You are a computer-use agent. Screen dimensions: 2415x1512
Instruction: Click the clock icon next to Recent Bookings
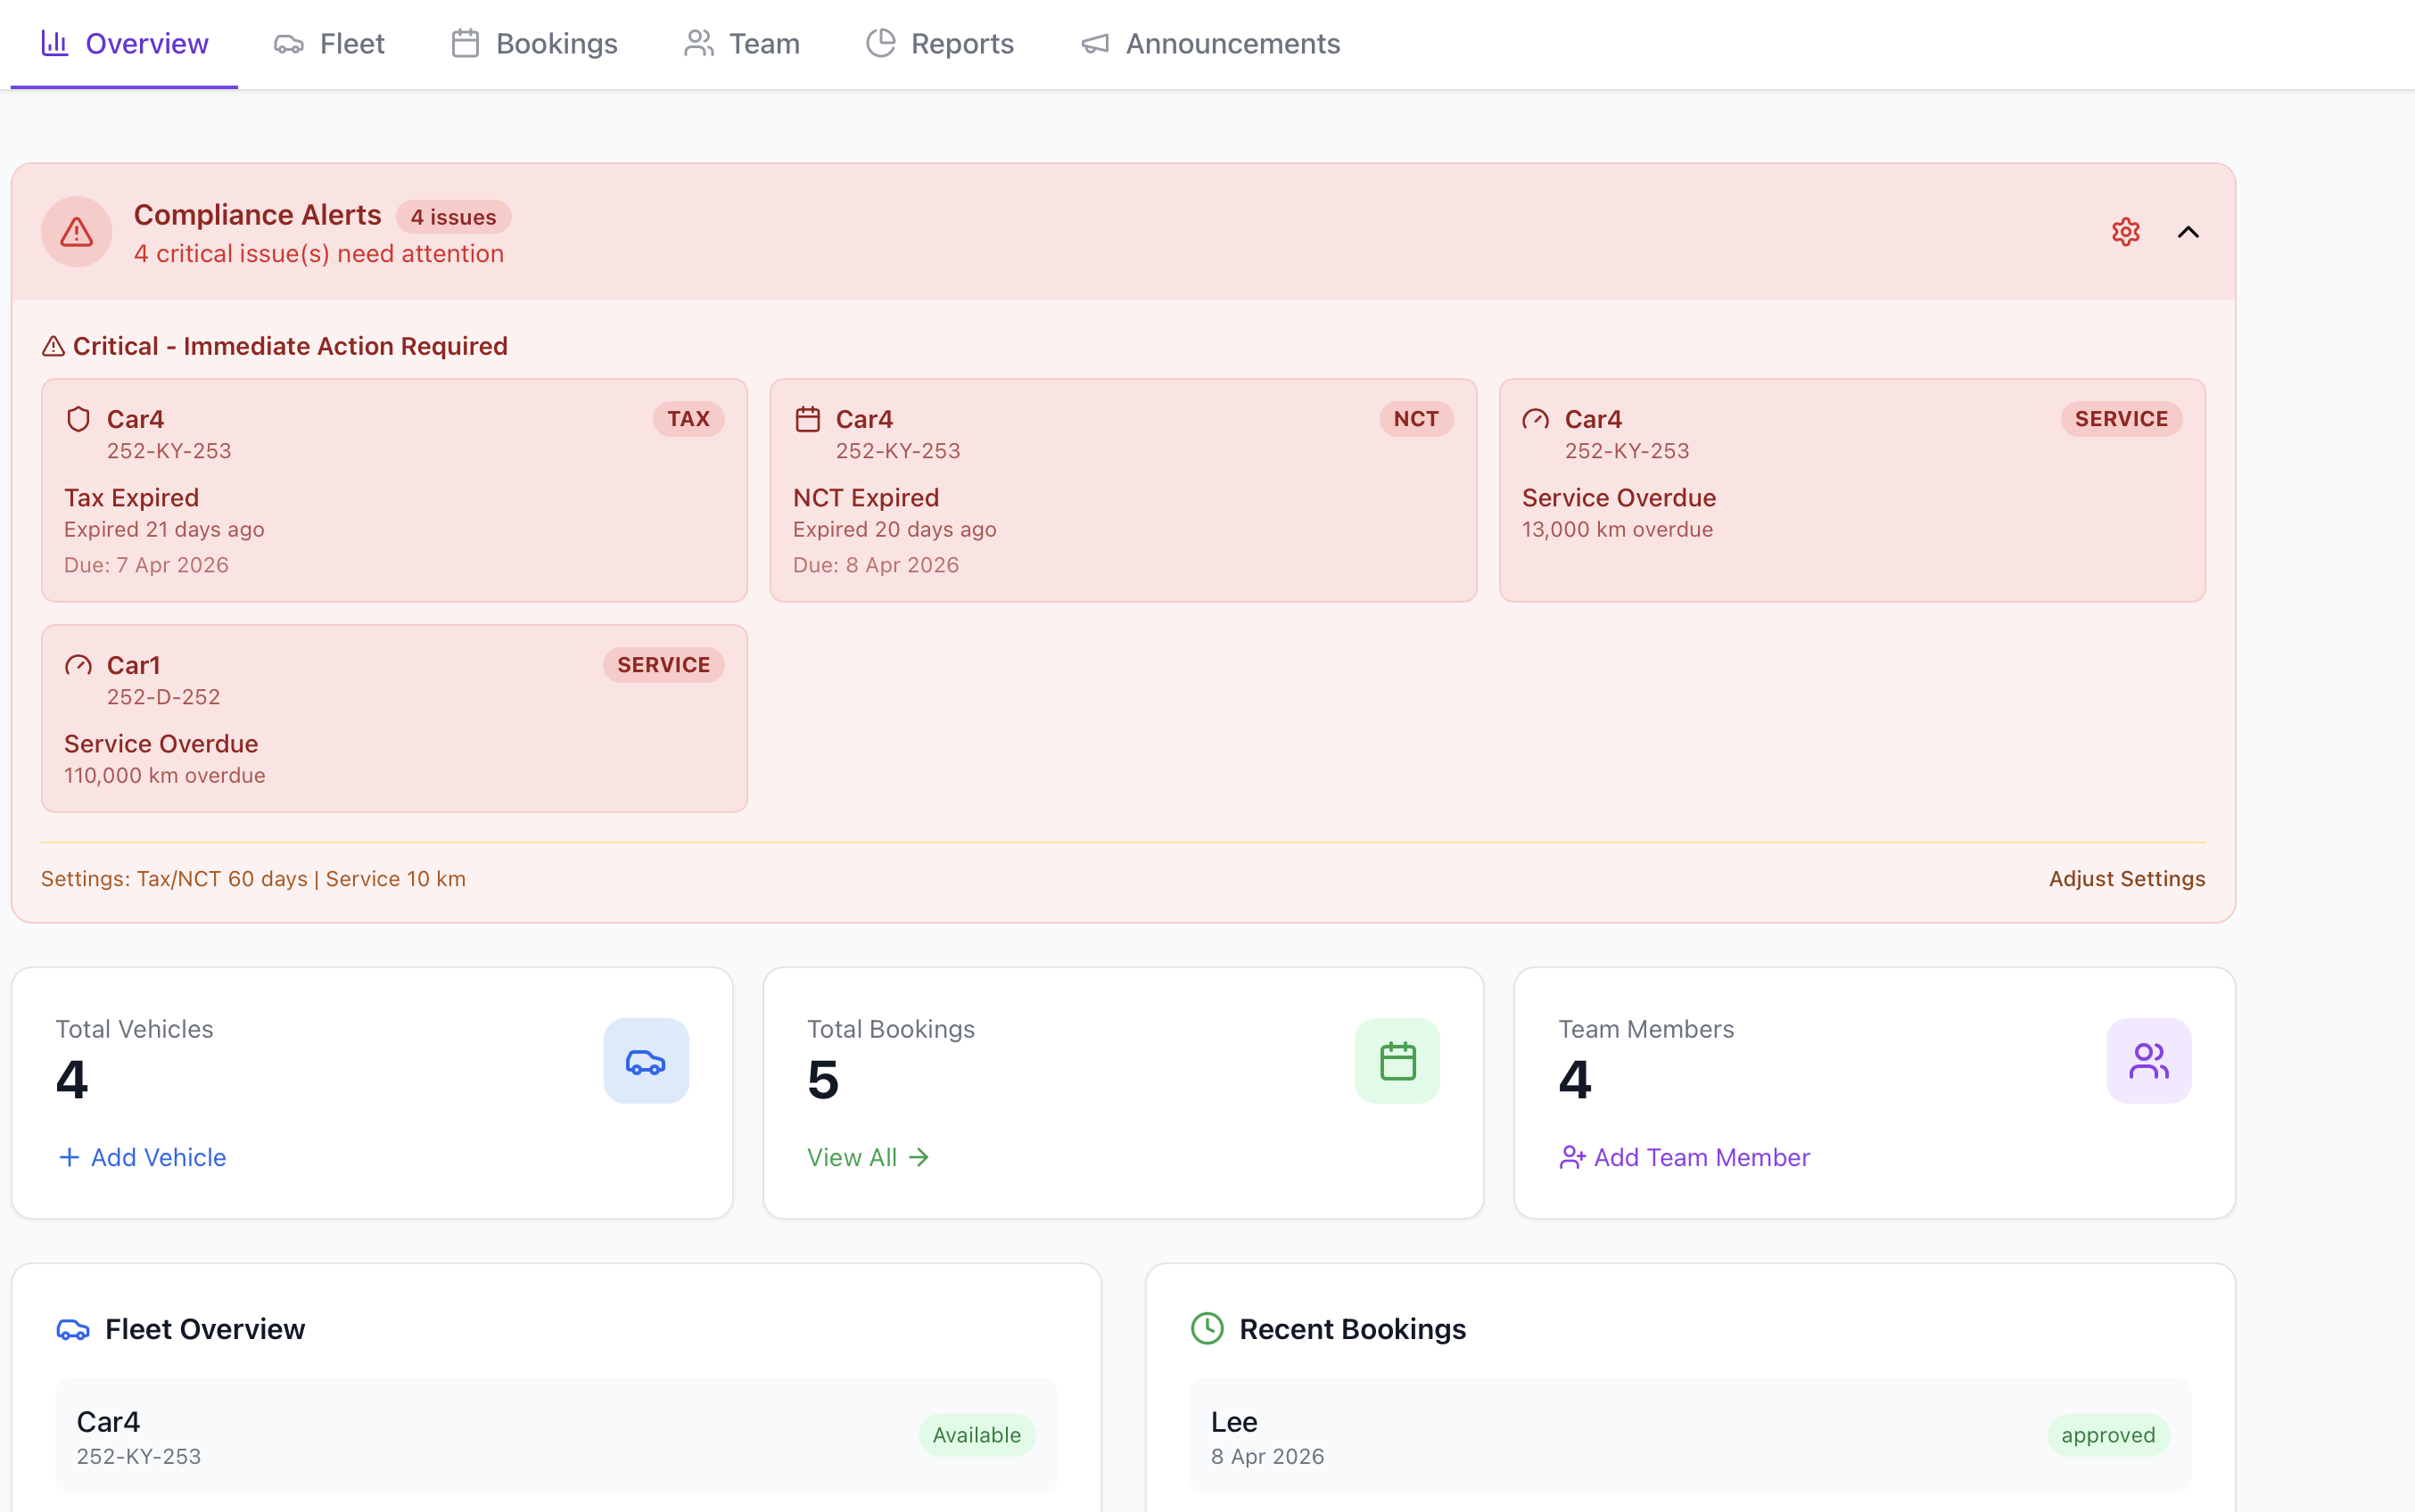1207,1329
